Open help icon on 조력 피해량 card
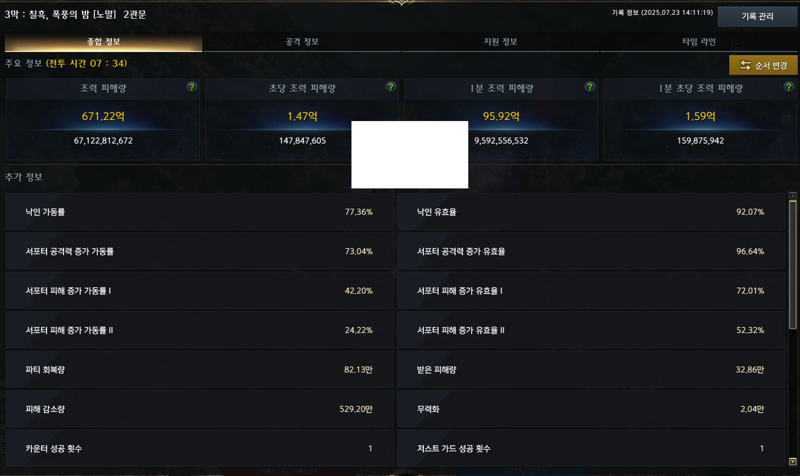Image resolution: width=800 pixels, height=476 pixels. coord(192,87)
